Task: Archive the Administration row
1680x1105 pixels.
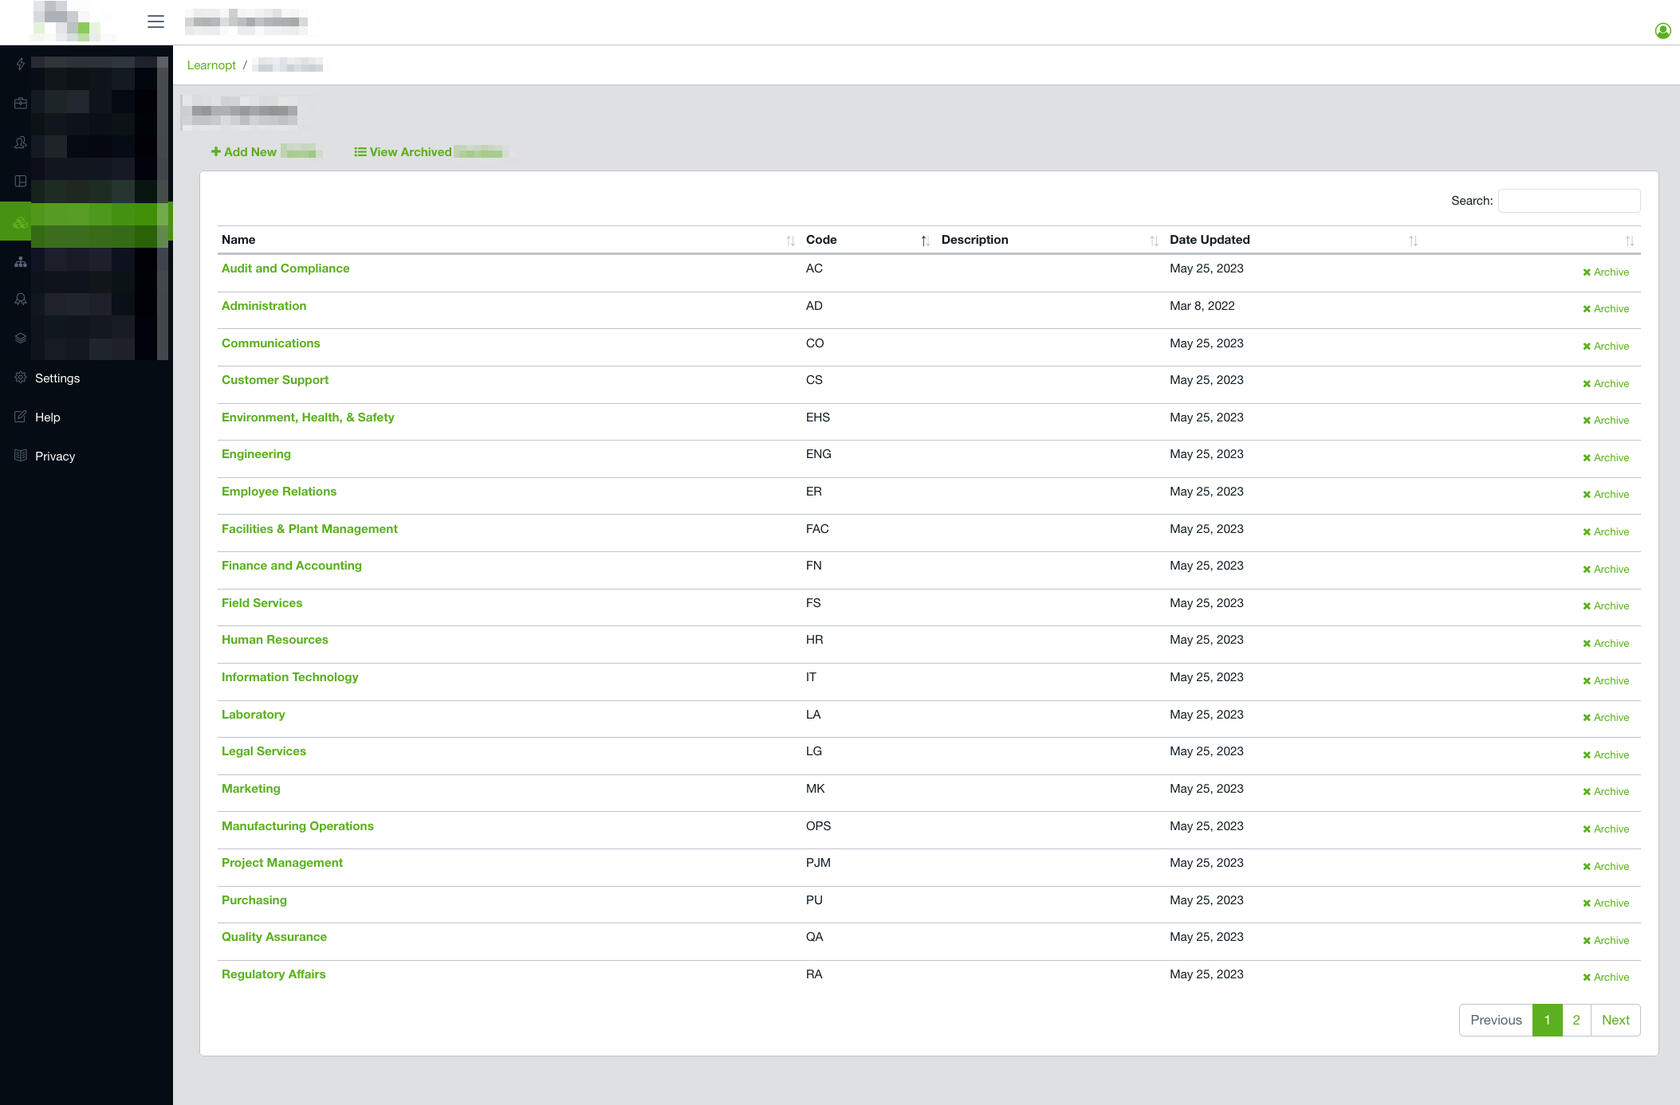Action: (1606, 309)
